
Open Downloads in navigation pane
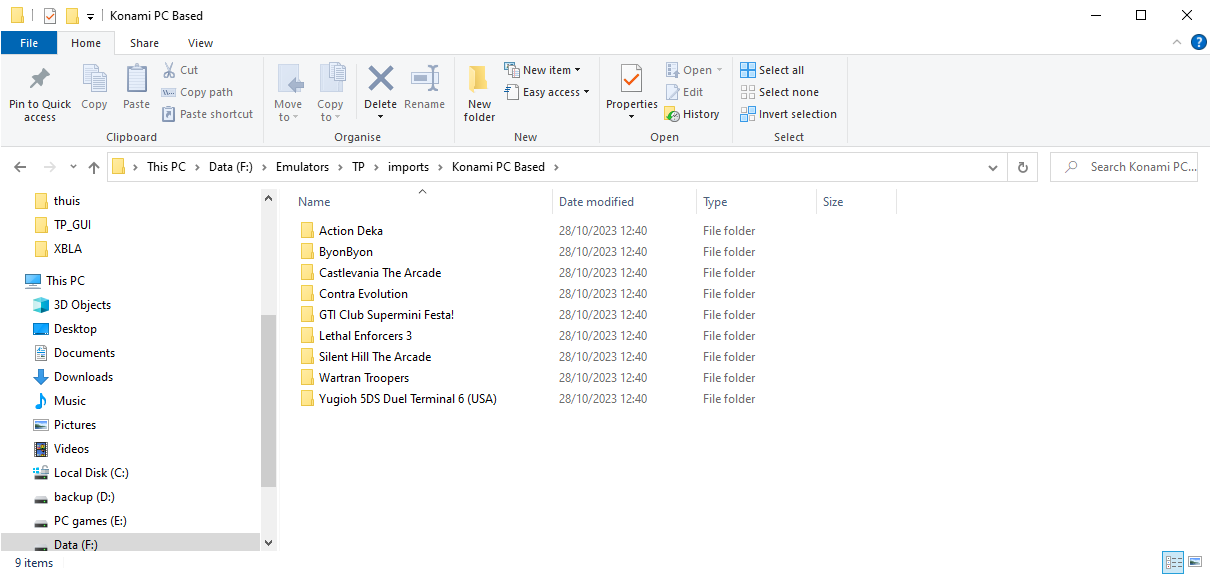pos(83,377)
